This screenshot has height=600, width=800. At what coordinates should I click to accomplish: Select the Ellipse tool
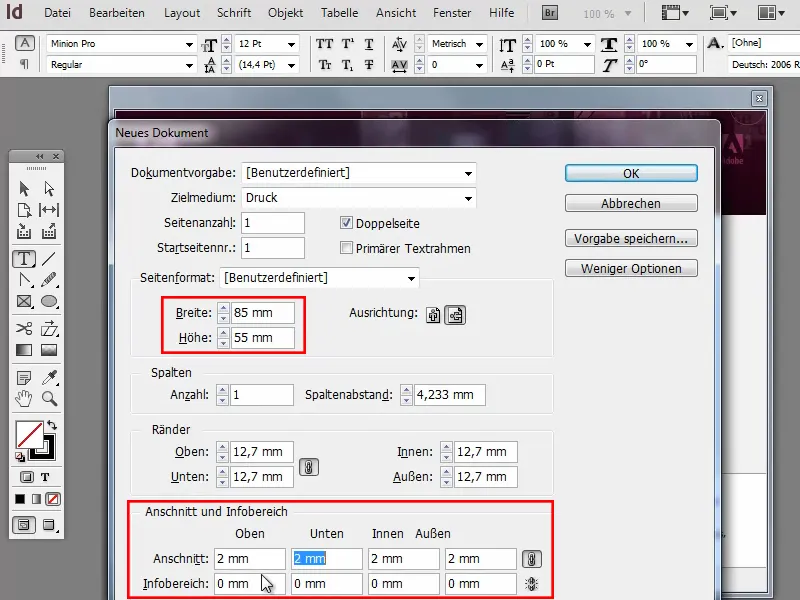[x=49, y=302]
